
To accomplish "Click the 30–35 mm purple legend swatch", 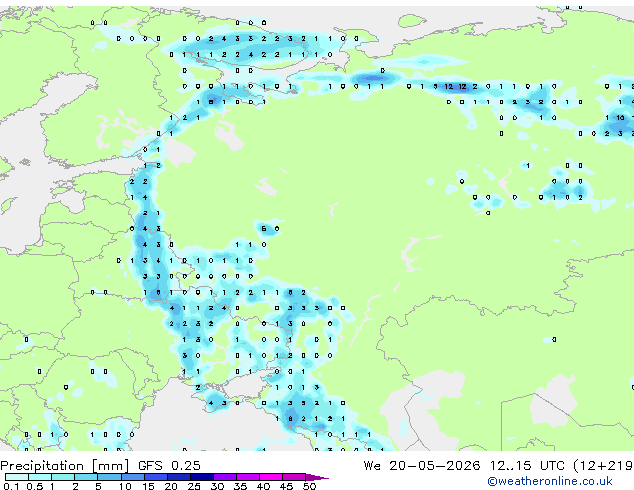I will click(x=224, y=477).
